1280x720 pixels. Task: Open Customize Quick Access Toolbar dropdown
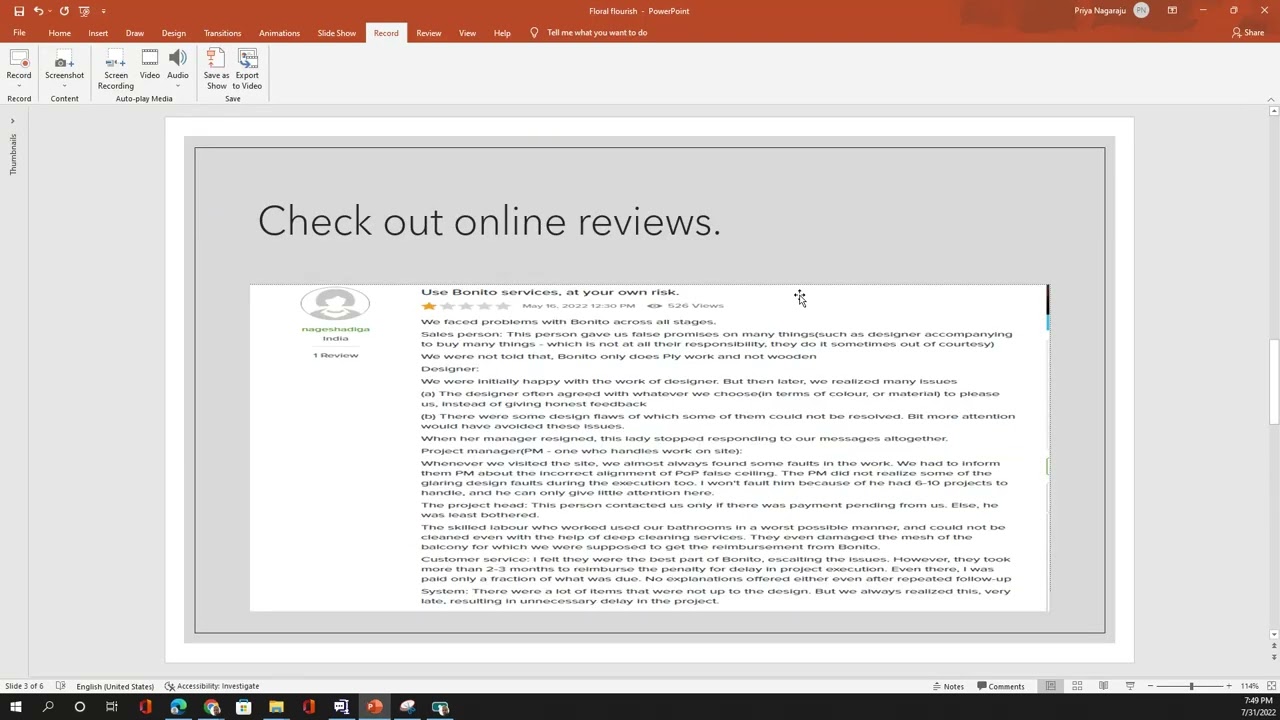[x=103, y=11]
